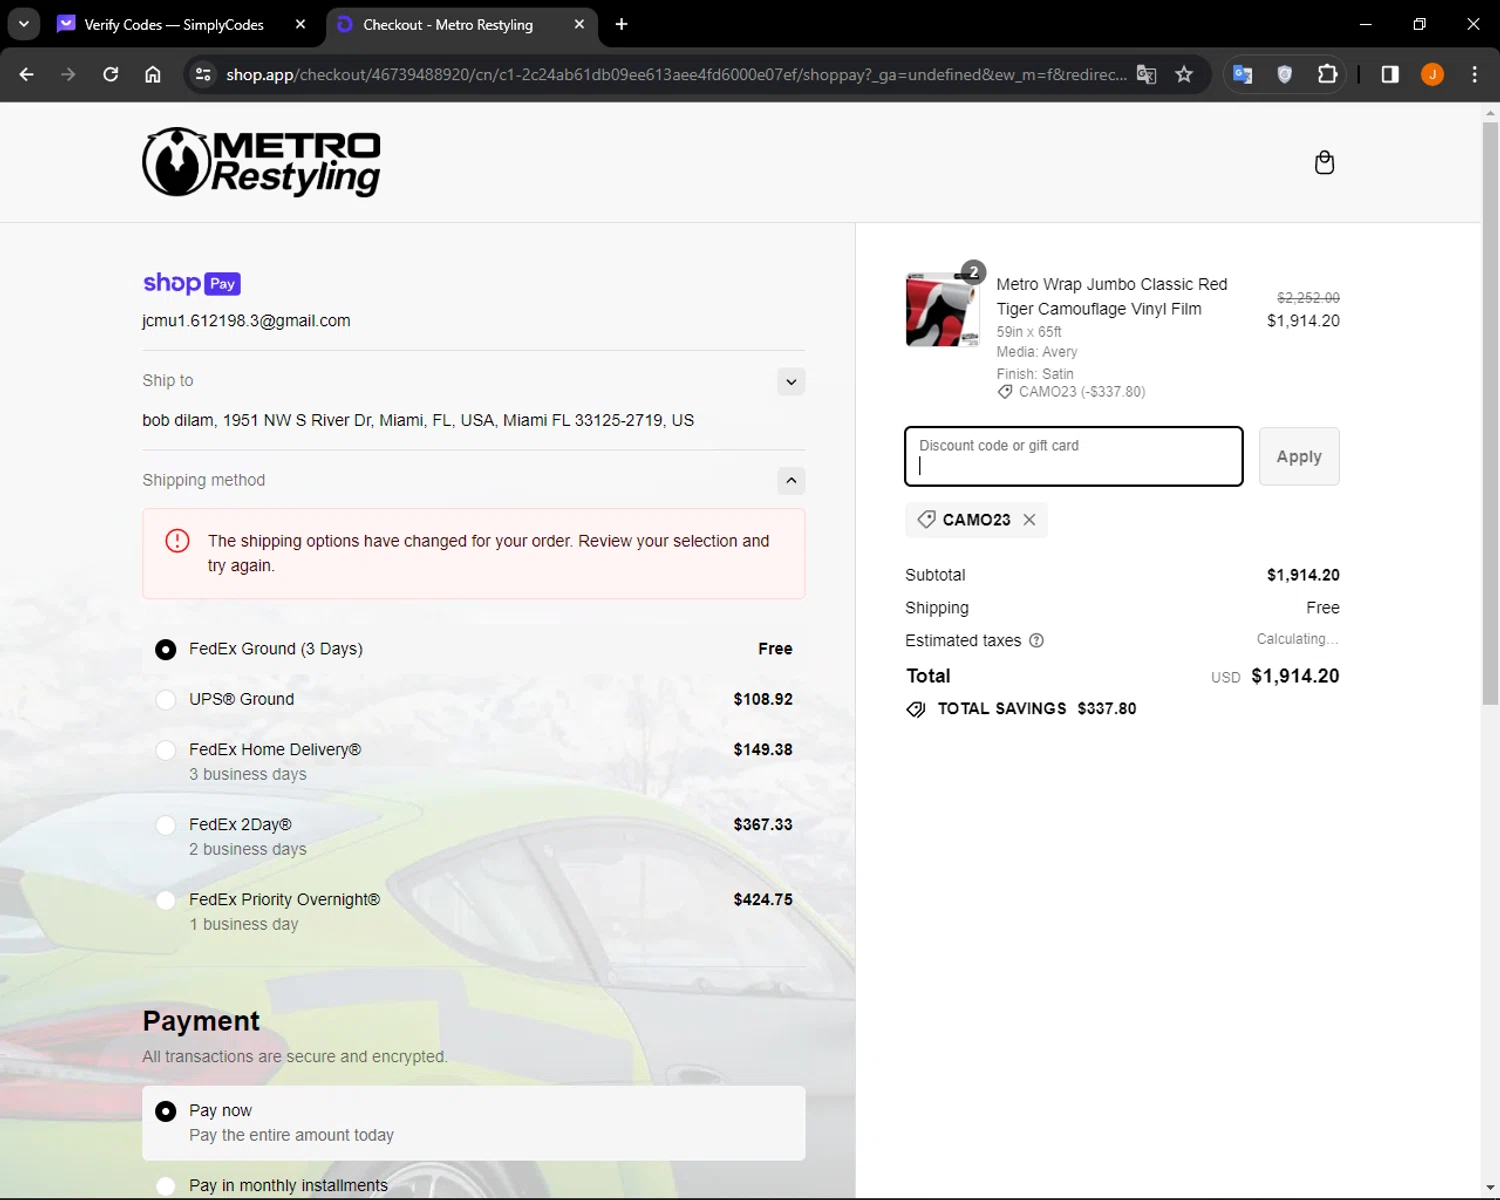The image size is (1500, 1200).
Task: Click the jcmu1.612198.3@gmail.com email text
Action: click(x=246, y=321)
